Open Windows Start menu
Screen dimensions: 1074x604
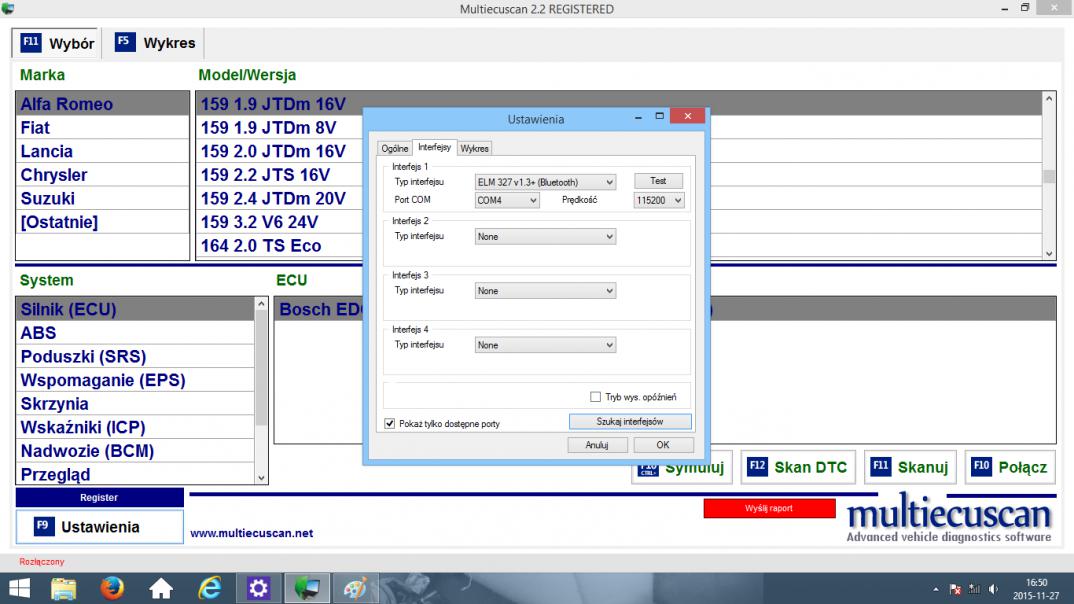pos(19,588)
